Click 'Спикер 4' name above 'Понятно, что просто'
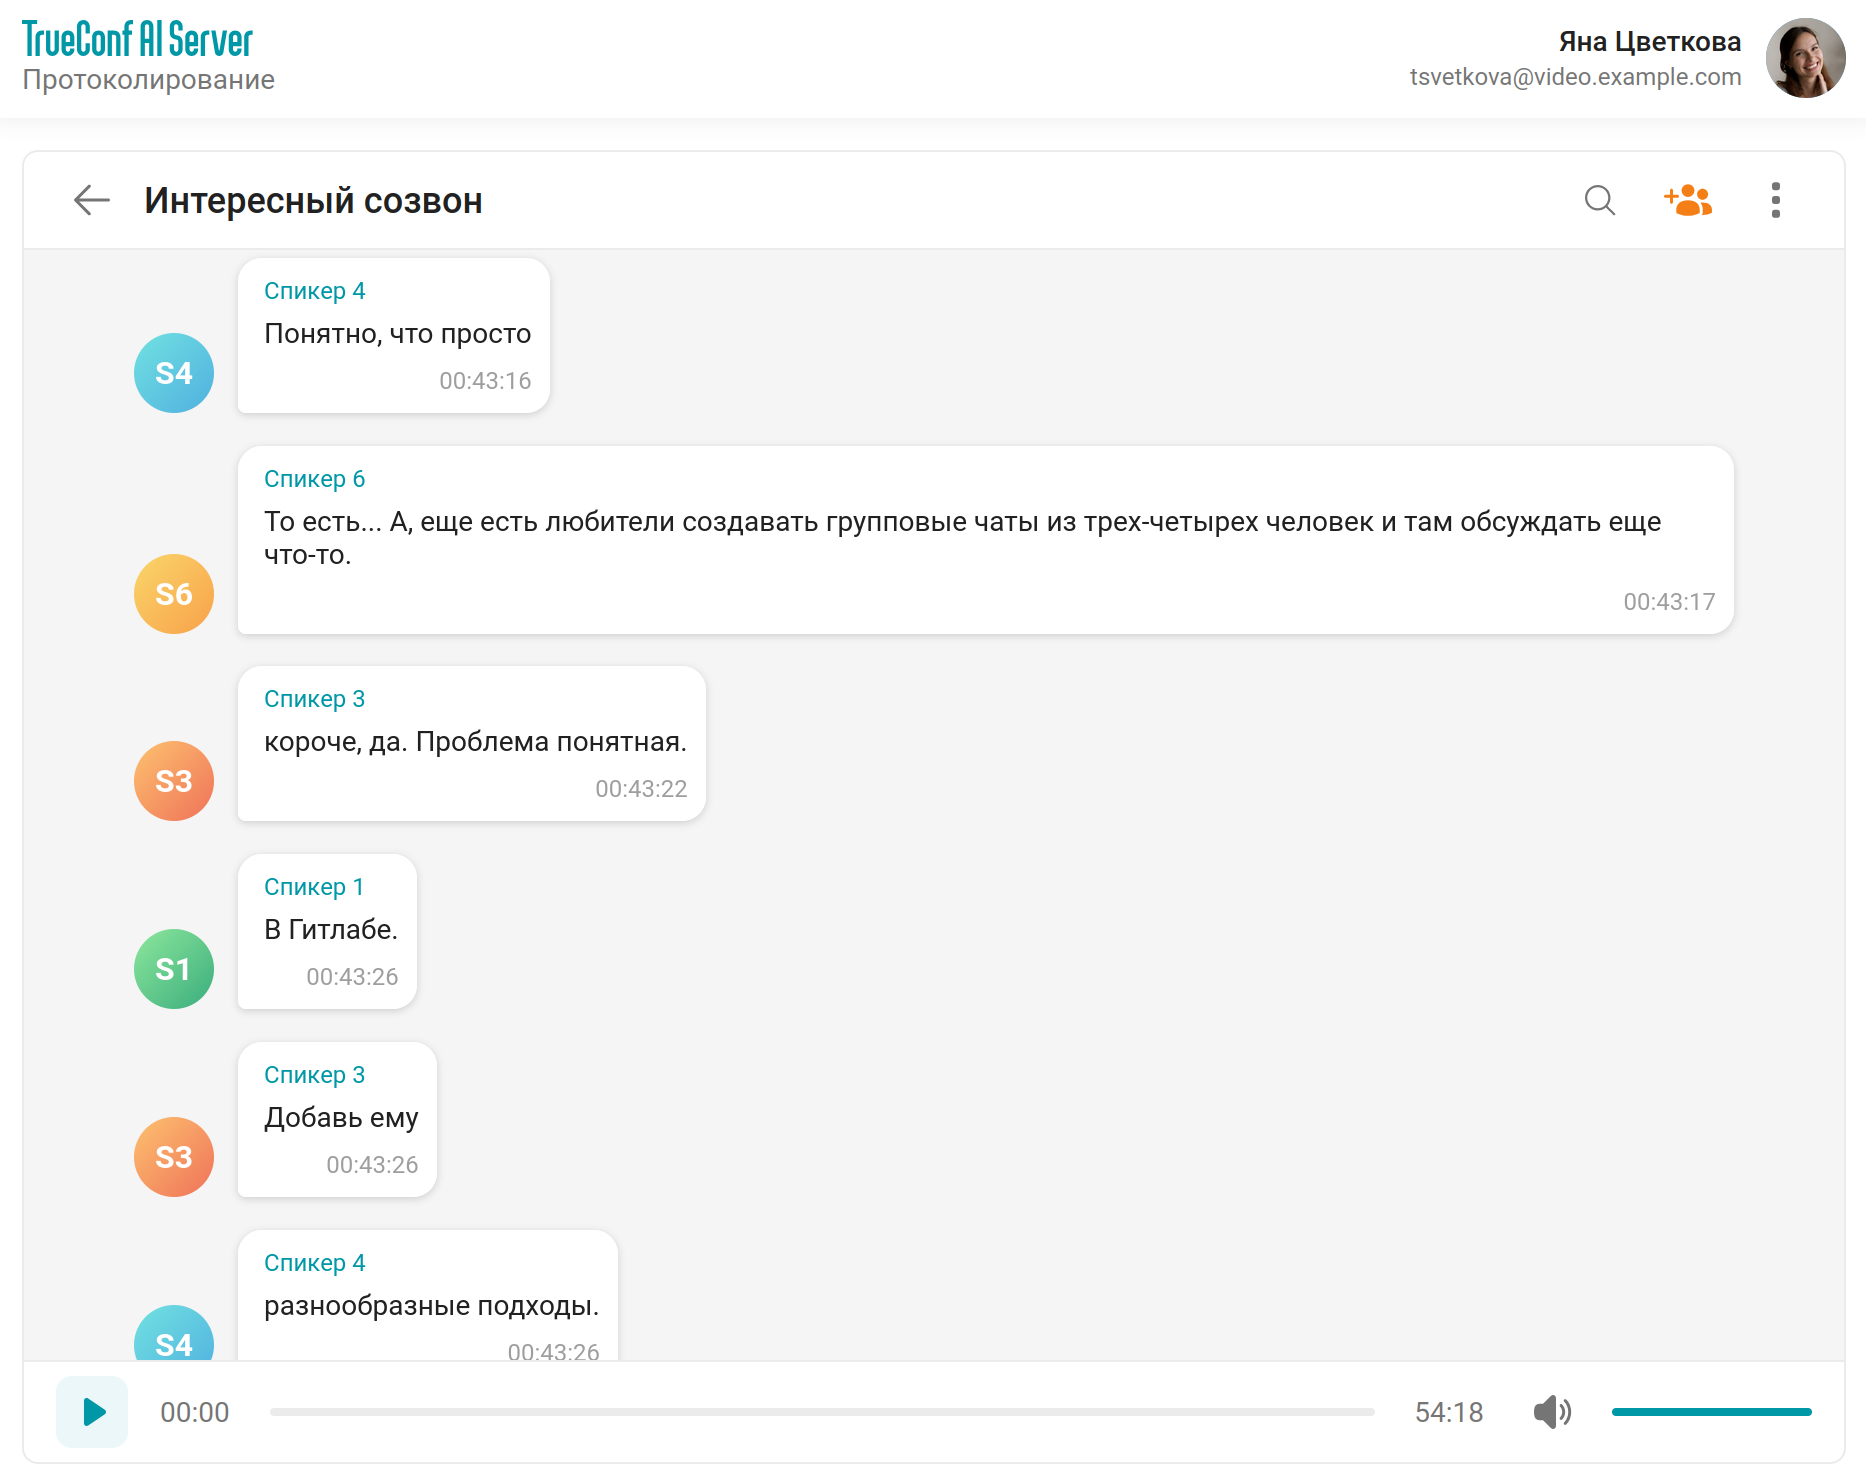This screenshot has width=1866, height=1482. pyautogui.click(x=315, y=291)
